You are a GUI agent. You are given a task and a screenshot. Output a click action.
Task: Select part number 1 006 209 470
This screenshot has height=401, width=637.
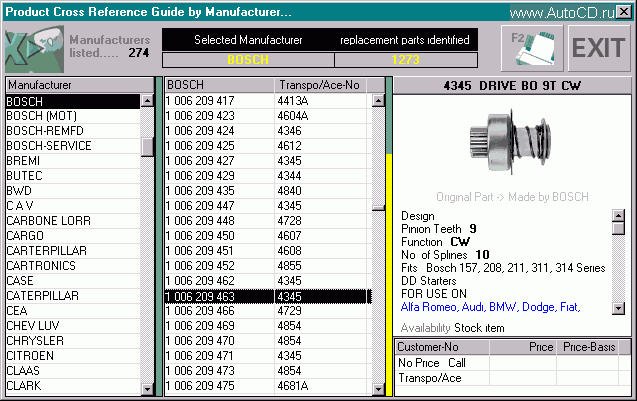[219, 342]
